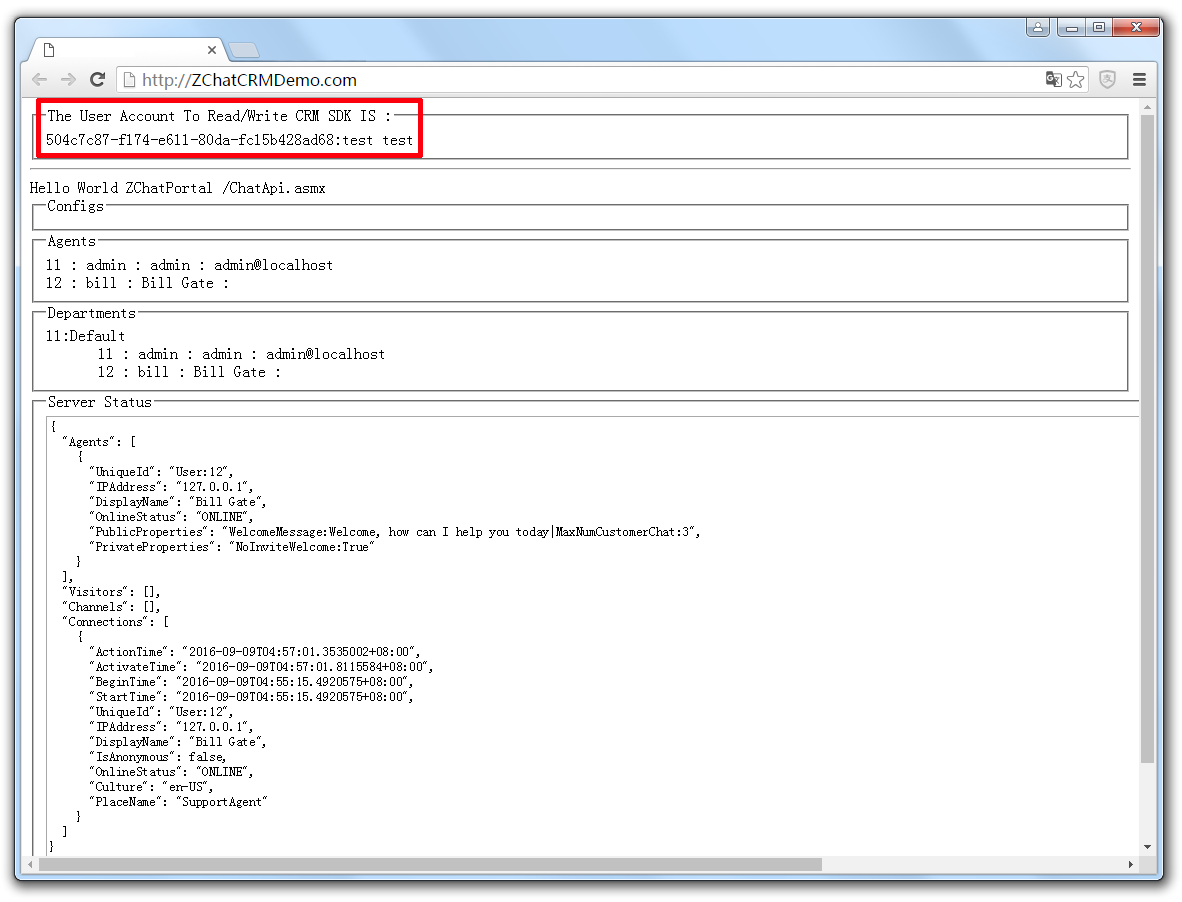The width and height of the screenshot is (1182, 902).
Task: Open the Chrome hamburger menu
Action: tap(1139, 79)
